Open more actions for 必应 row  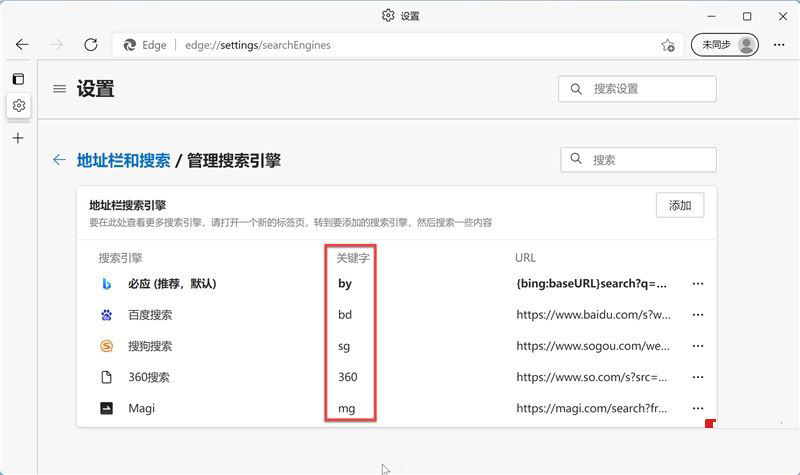click(x=697, y=284)
